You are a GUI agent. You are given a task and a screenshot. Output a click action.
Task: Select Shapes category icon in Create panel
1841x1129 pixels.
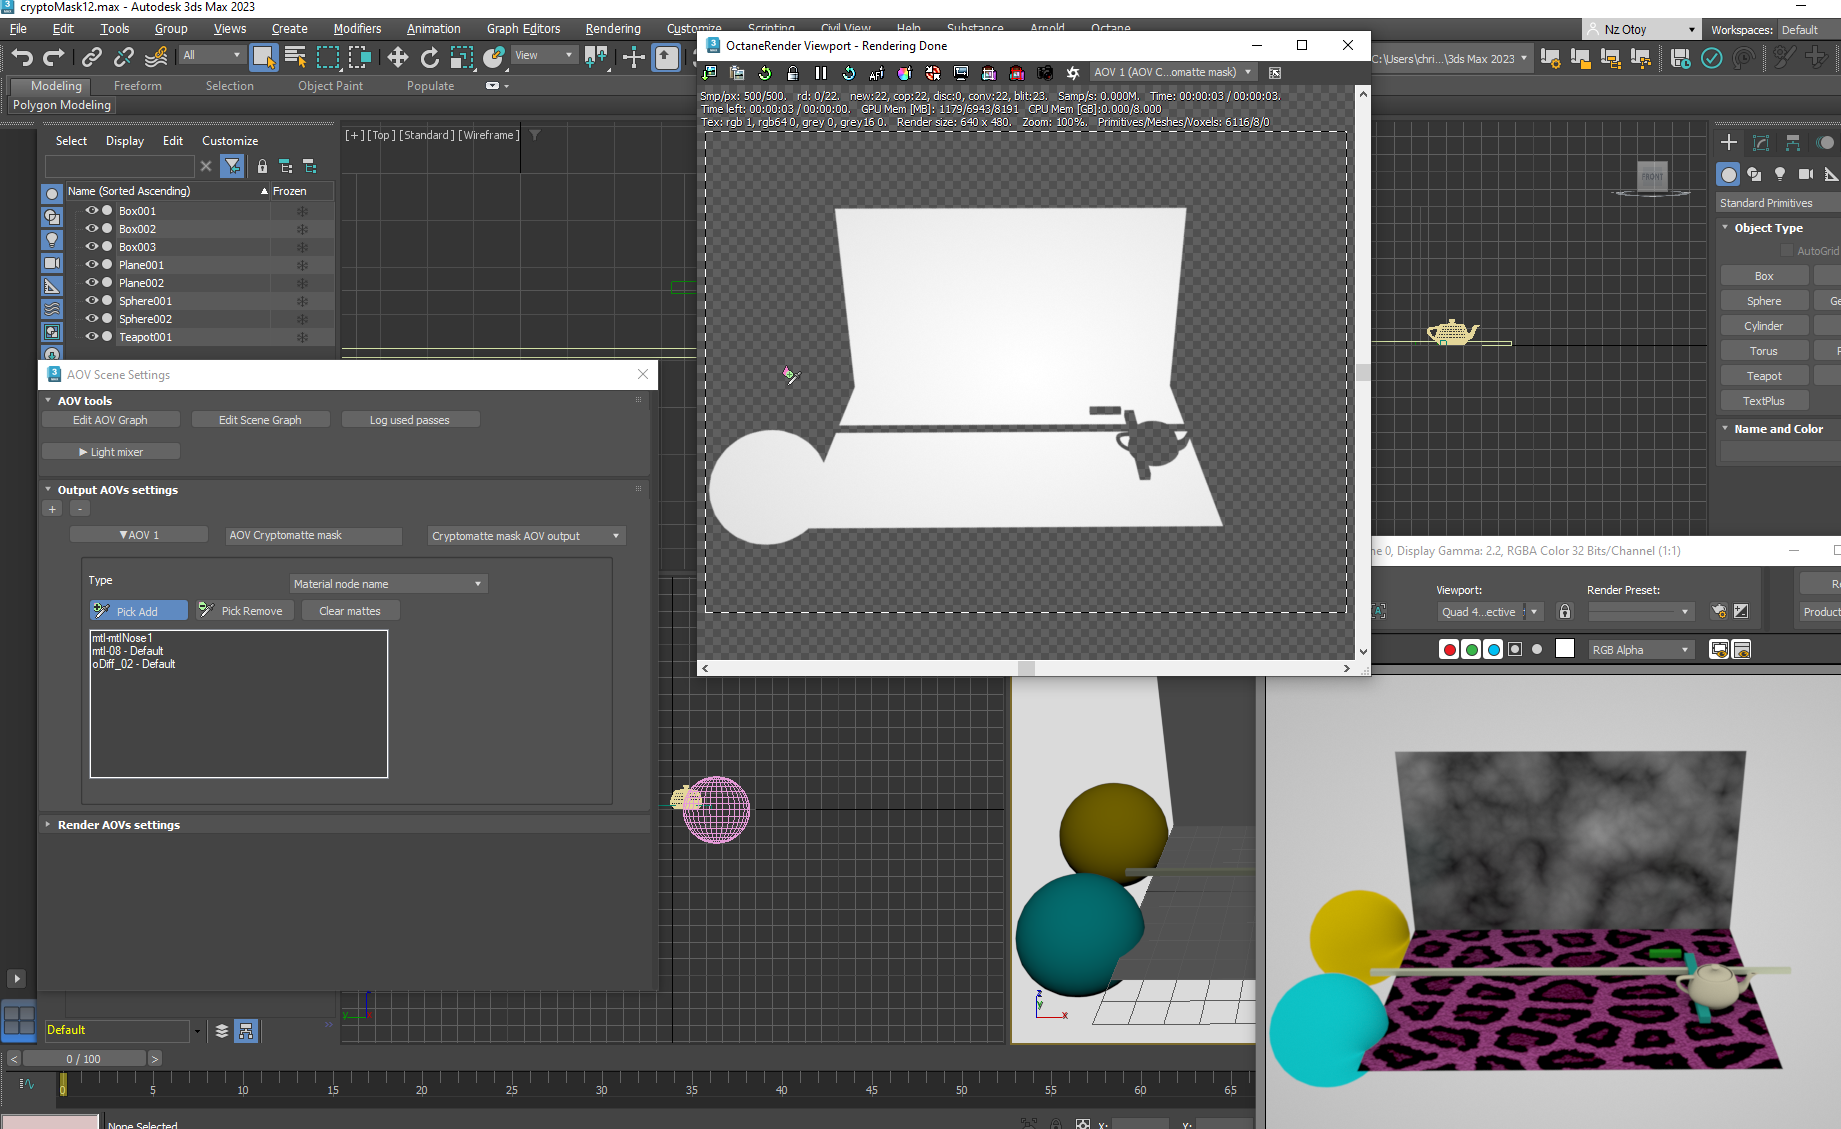click(x=1754, y=174)
